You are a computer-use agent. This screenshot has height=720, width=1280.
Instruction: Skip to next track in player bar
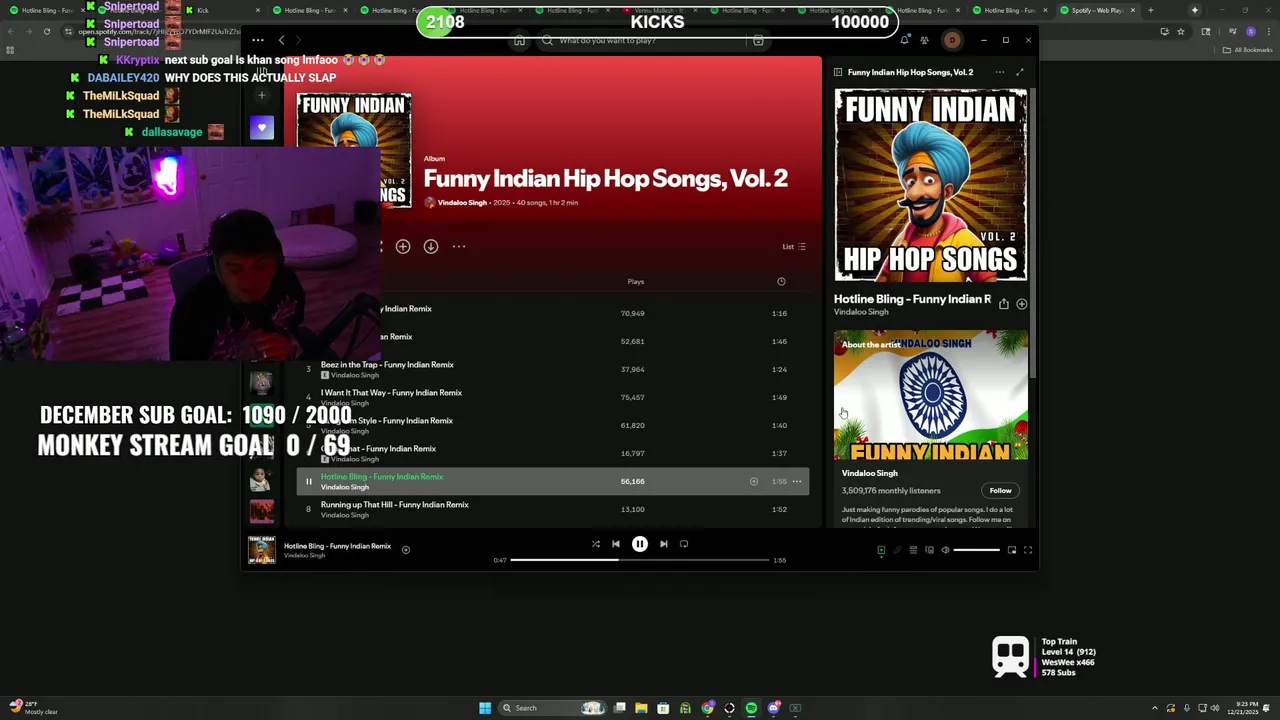tap(664, 544)
